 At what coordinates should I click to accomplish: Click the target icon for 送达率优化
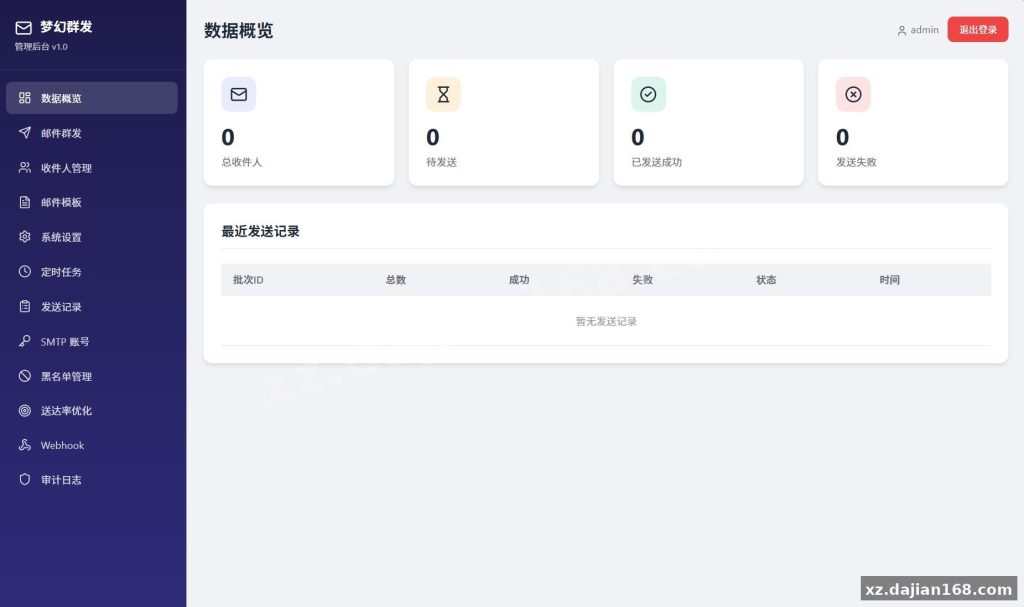coord(24,410)
